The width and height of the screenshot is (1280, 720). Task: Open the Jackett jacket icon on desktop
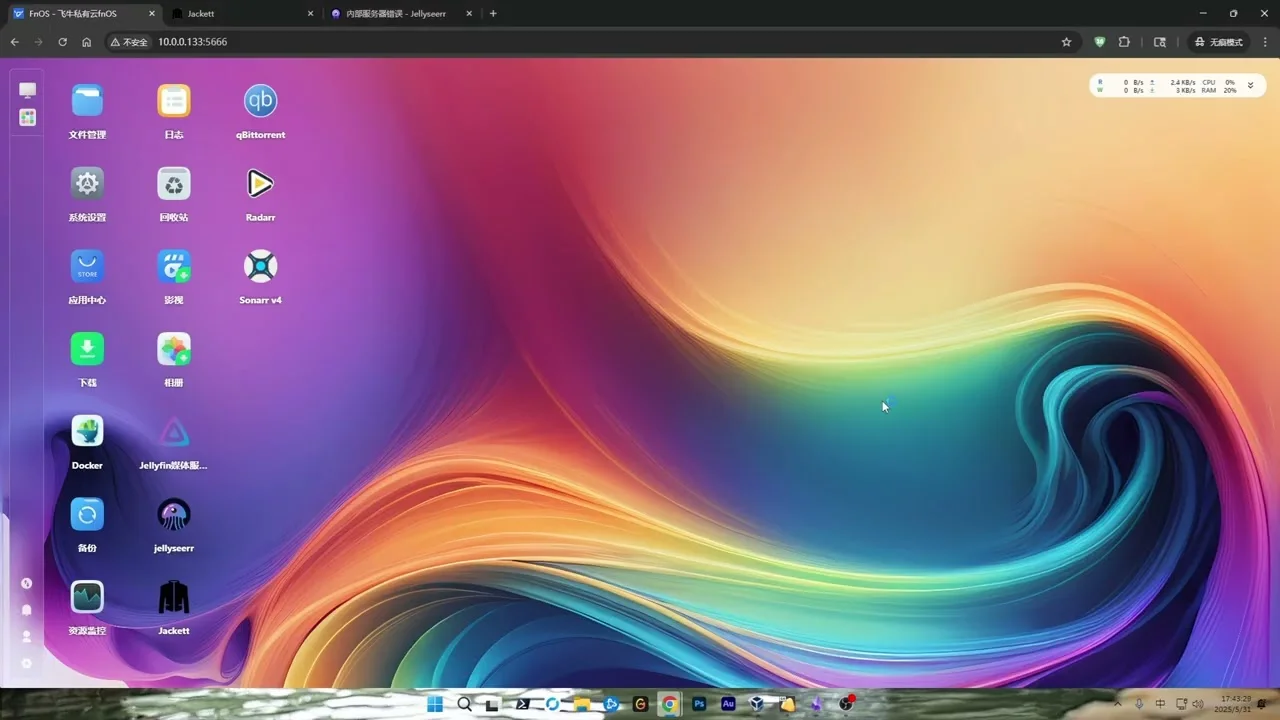coord(174,598)
